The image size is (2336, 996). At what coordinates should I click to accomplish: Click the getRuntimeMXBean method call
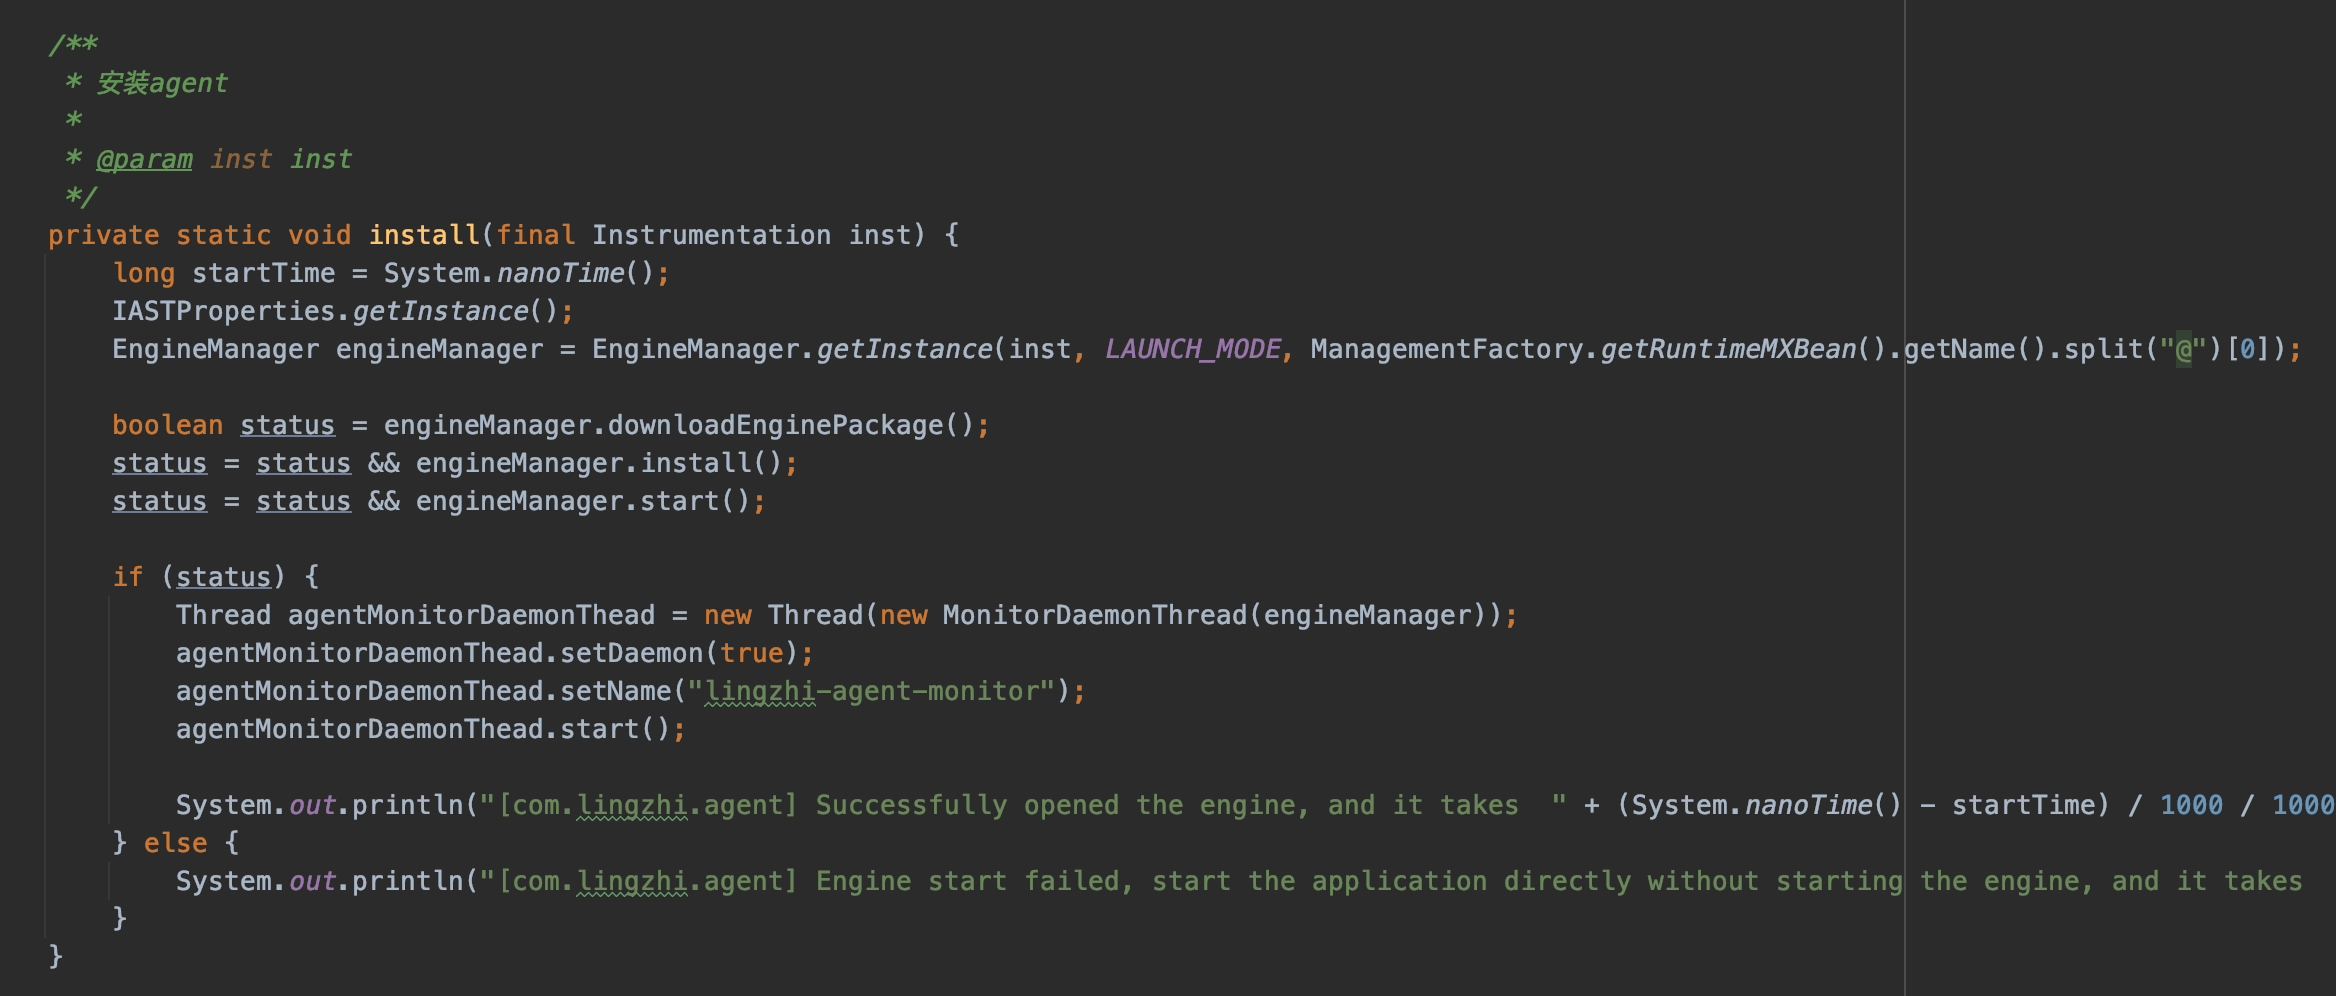(1727, 349)
